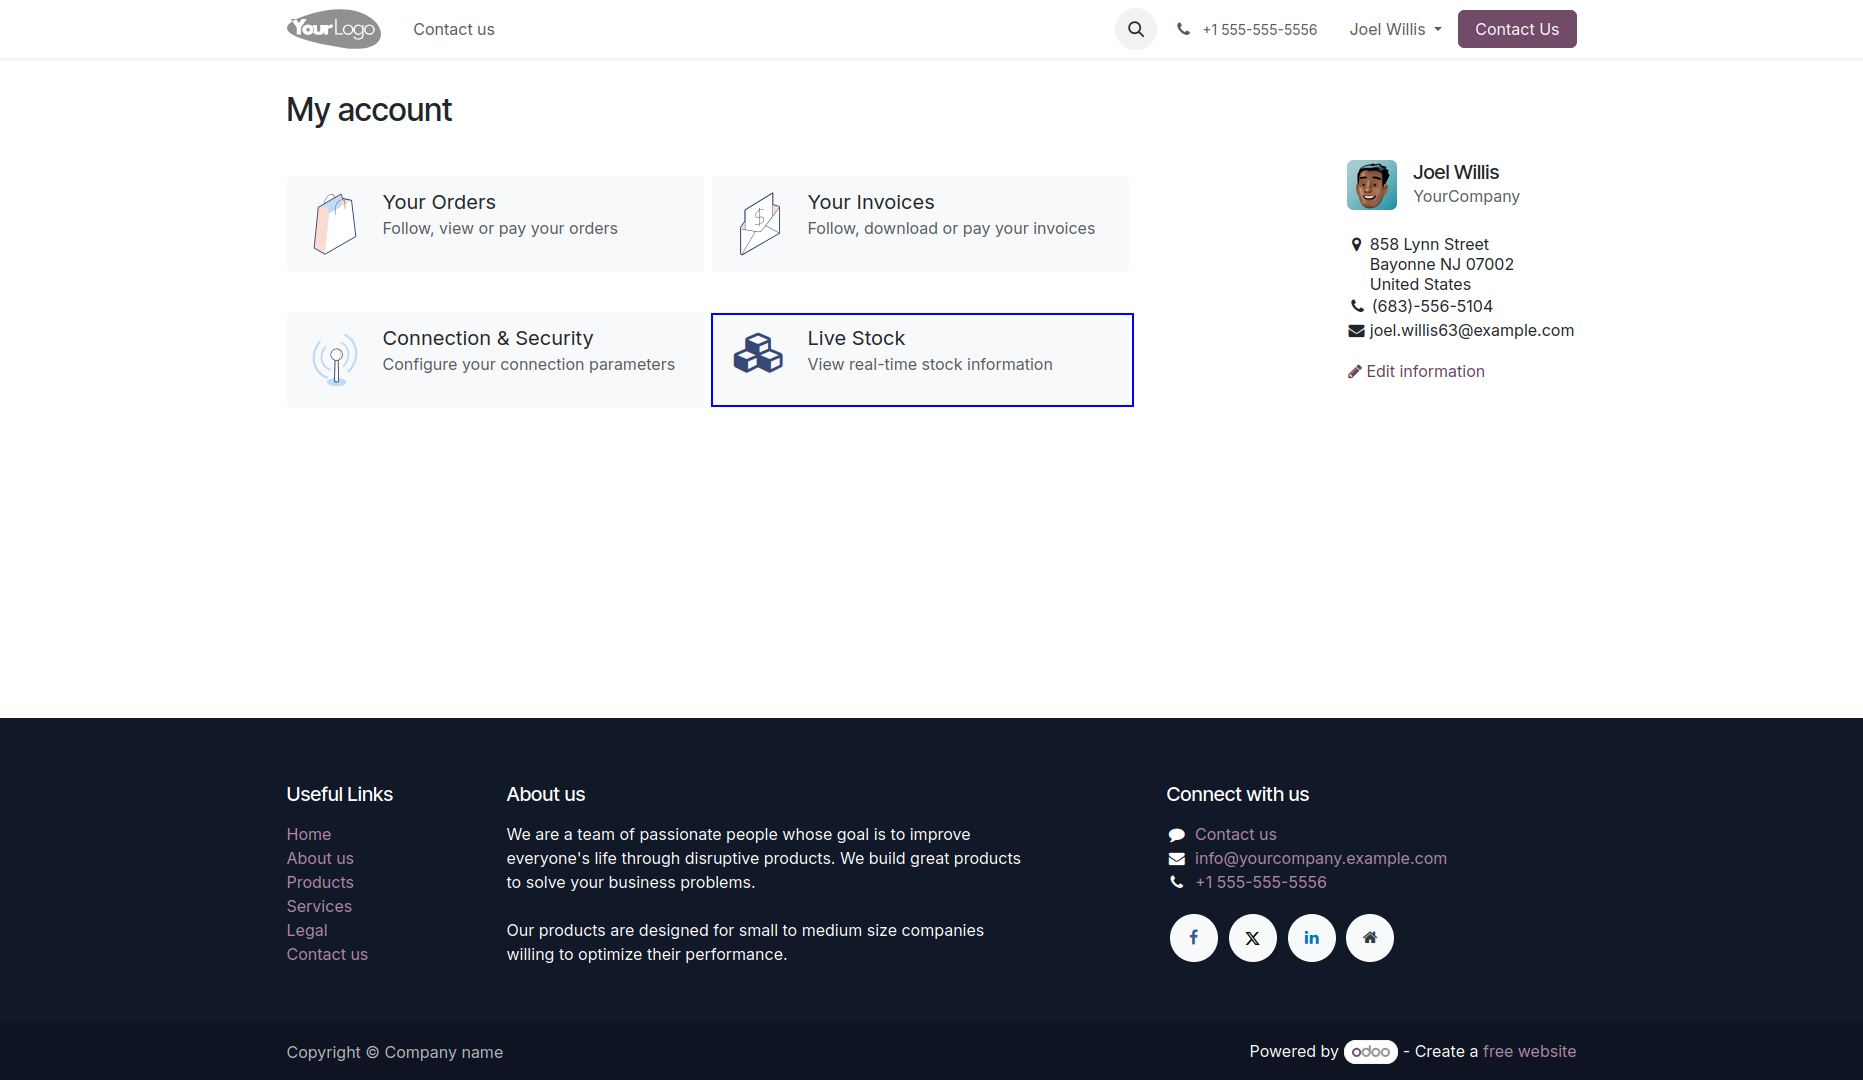Click the Live Stock boxes icon

[x=758, y=353]
